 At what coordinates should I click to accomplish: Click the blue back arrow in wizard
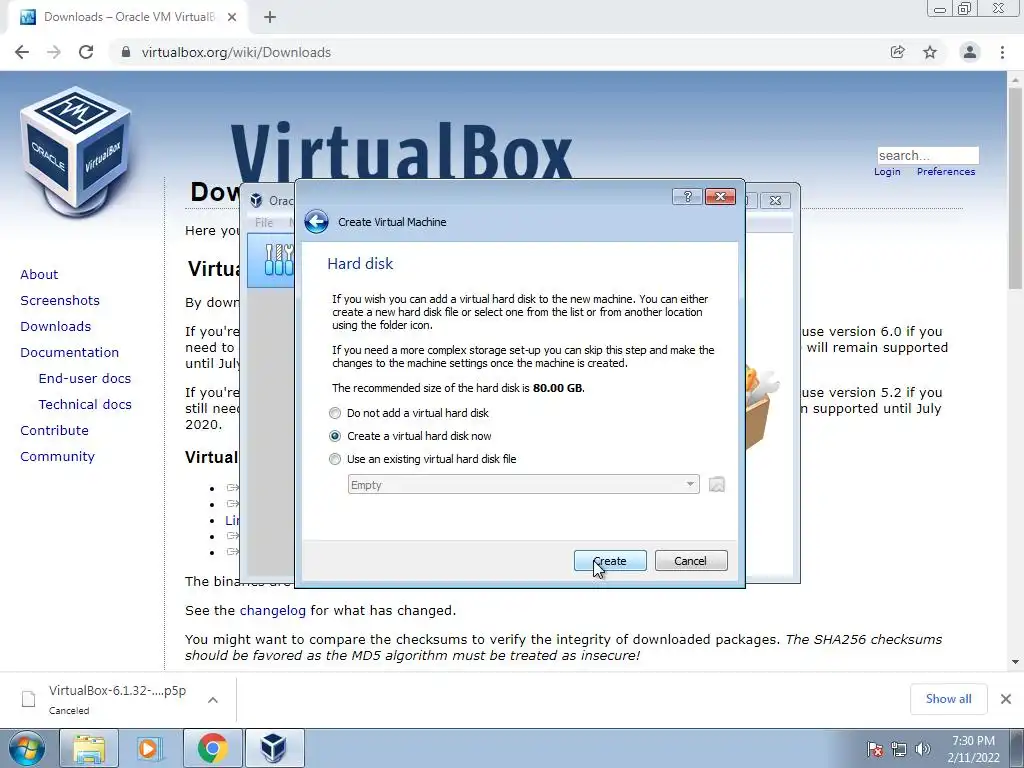coord(316,222)
